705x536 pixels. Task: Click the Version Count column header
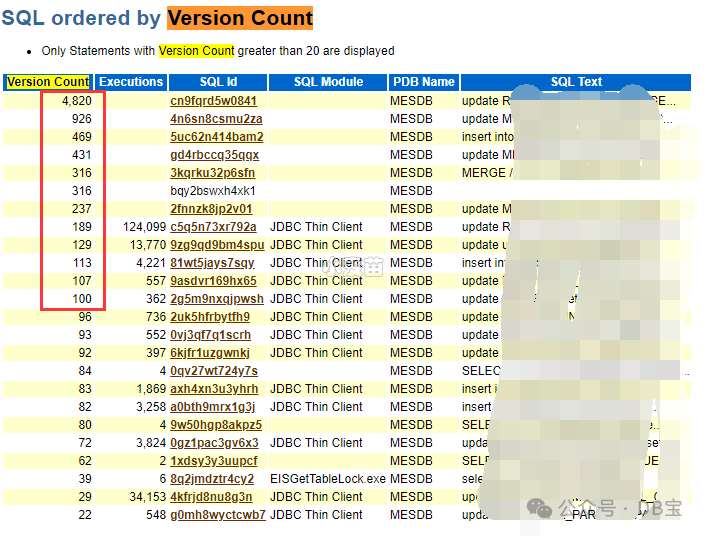pos(48,82)
